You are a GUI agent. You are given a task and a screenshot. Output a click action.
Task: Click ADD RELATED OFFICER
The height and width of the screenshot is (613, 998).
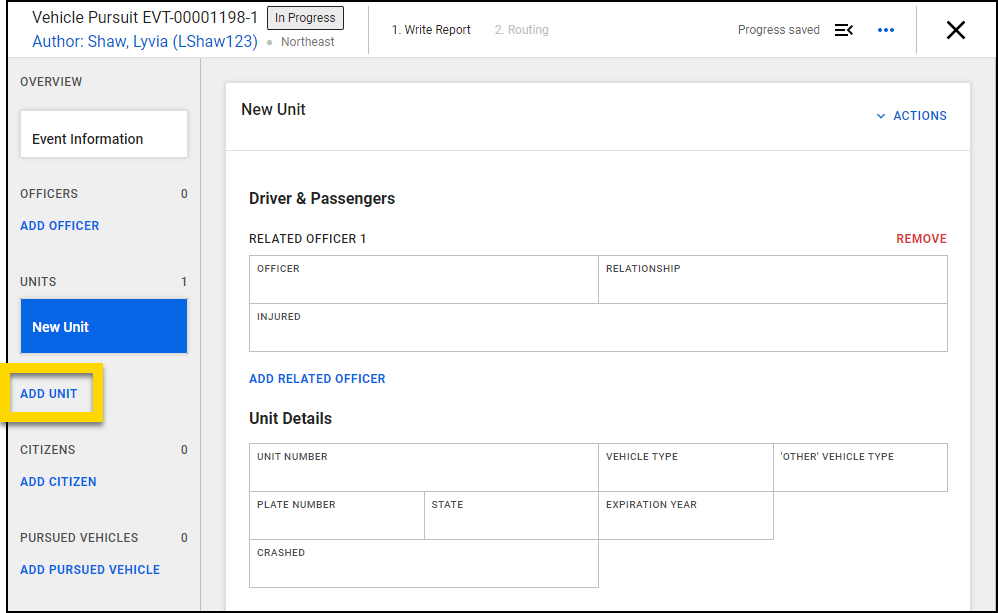317,378
